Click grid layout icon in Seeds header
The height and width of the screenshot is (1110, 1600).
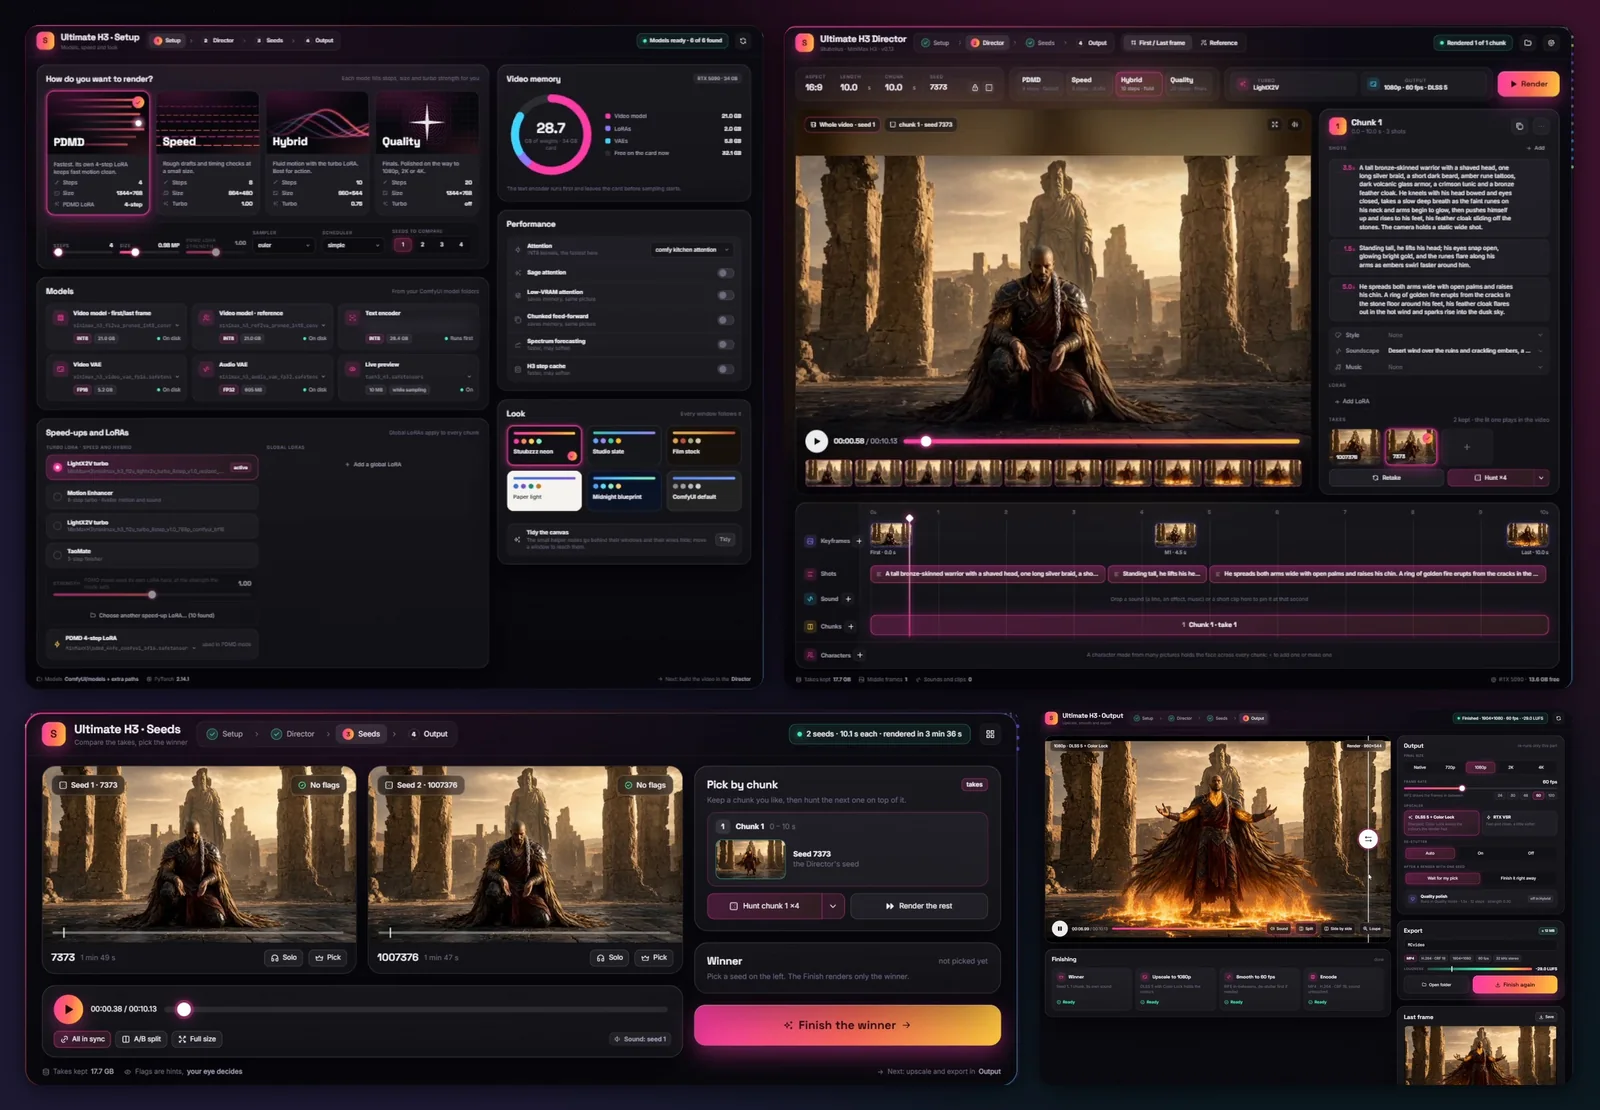pos(990,734)
